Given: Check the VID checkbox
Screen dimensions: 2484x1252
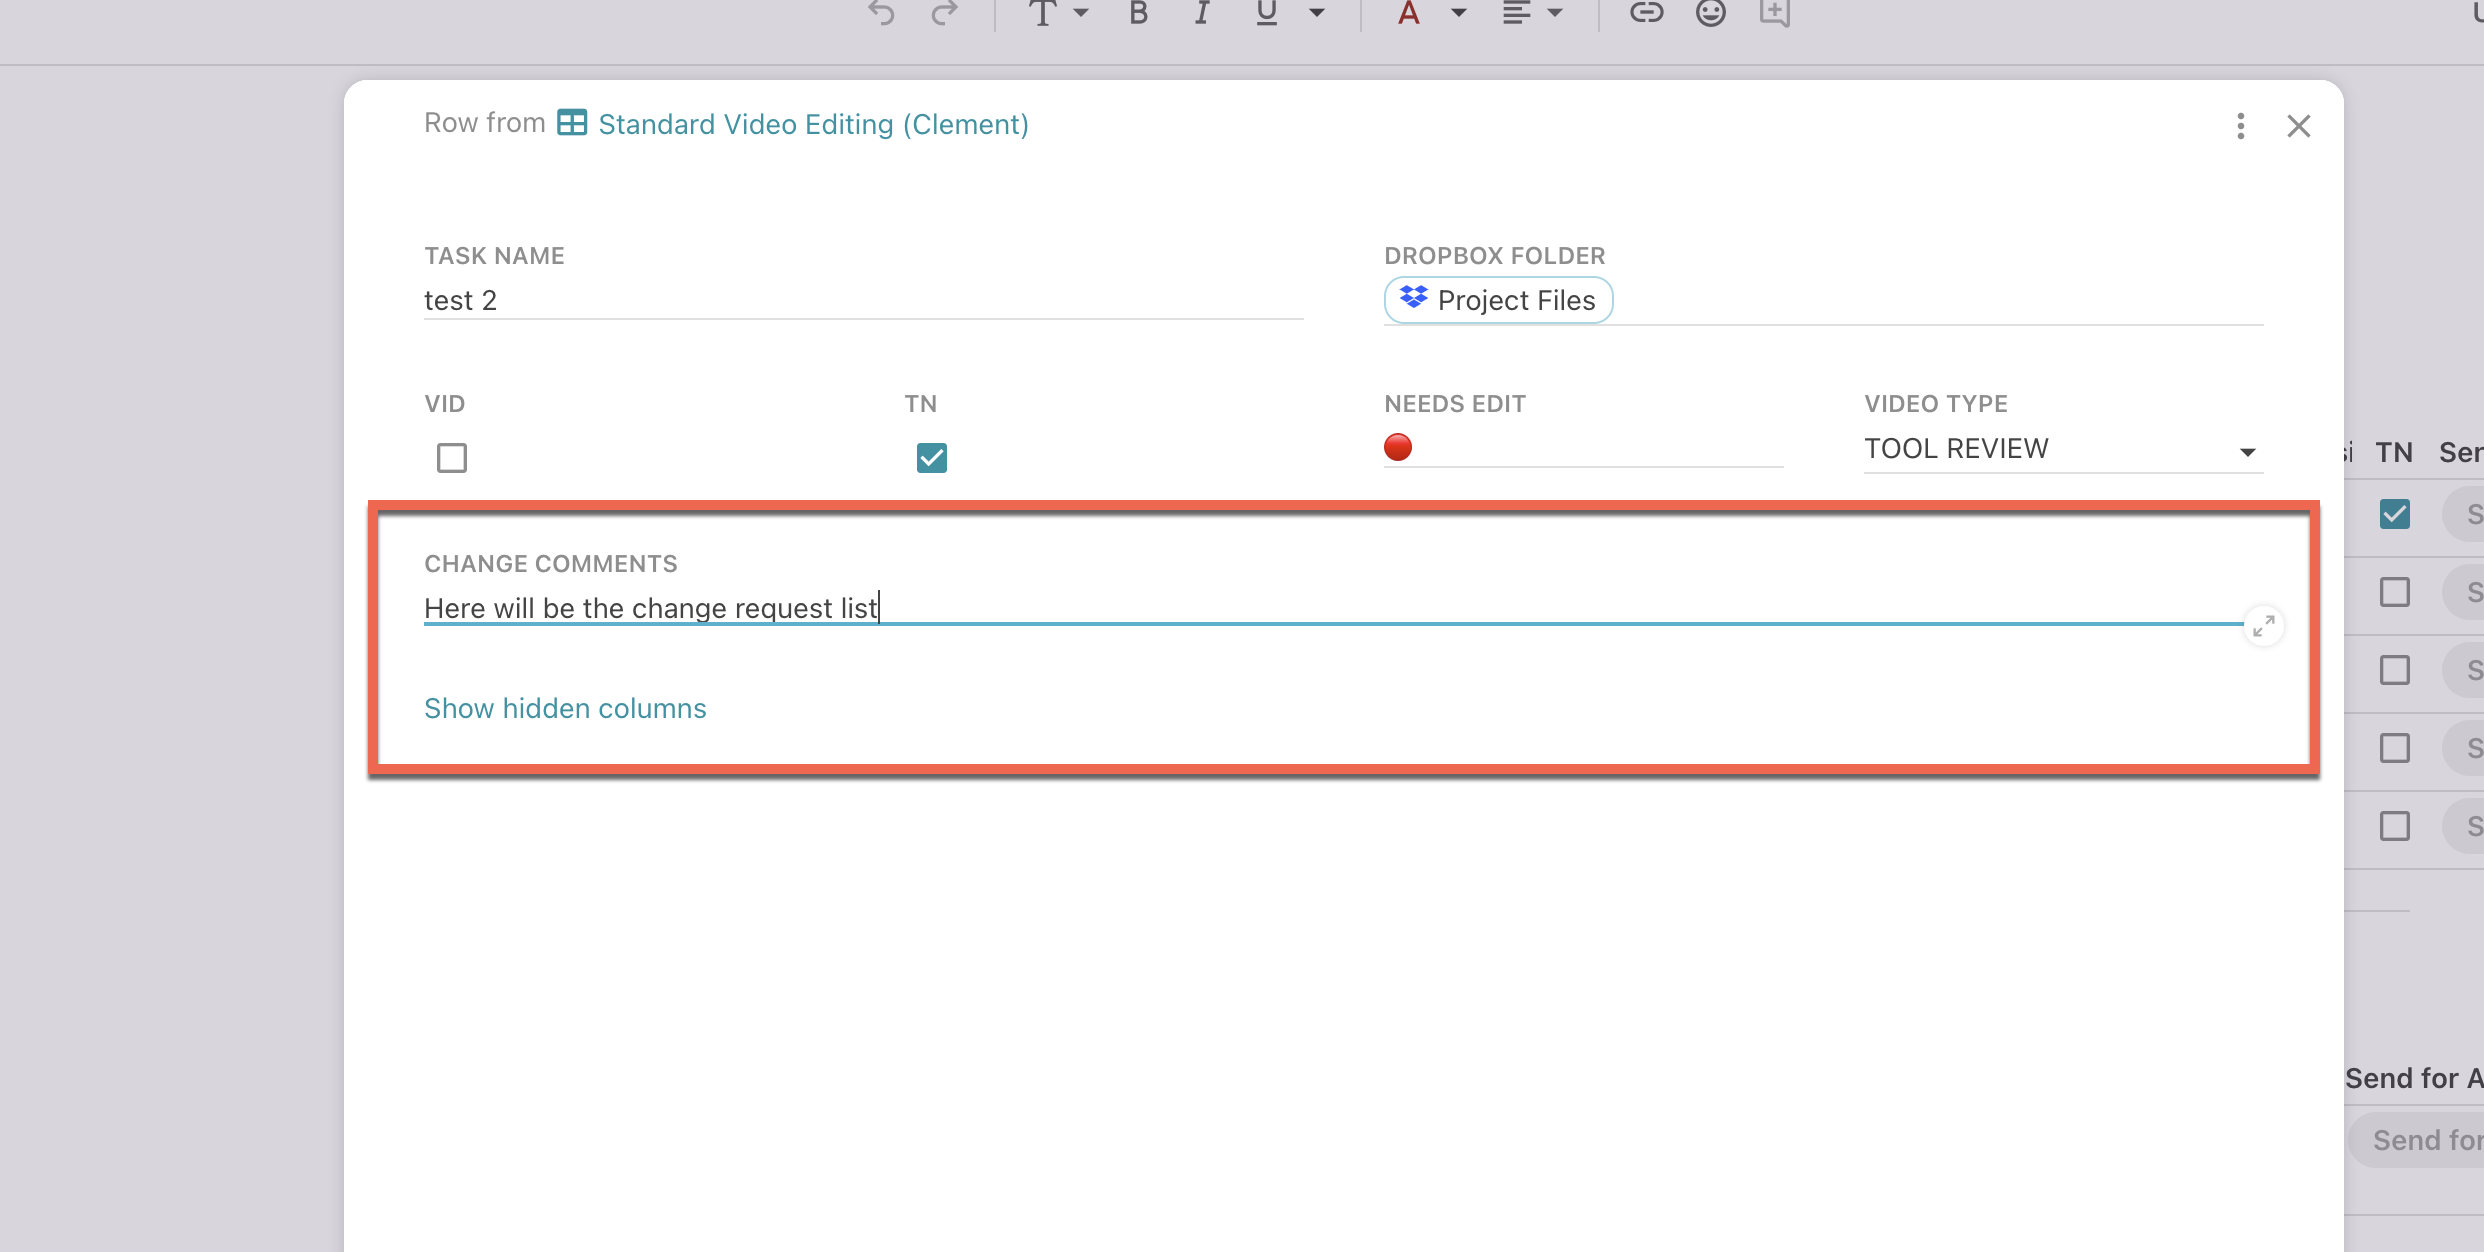Looking at the screenshot, I should (452, 458).
